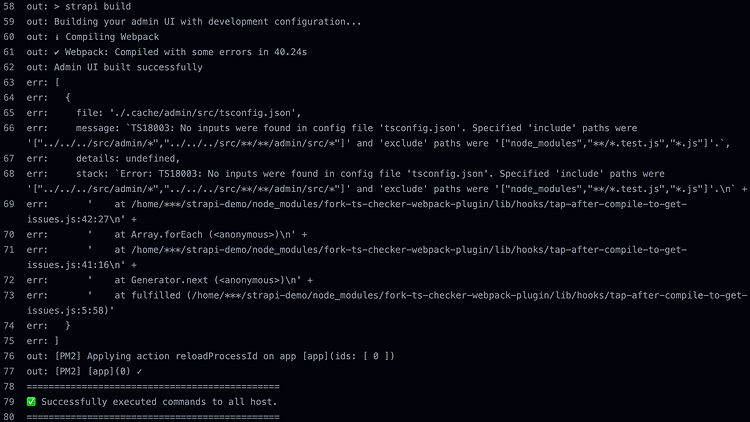Click the 'details: undefined' log line
The image size is (750, 422).
click(128, 158)
